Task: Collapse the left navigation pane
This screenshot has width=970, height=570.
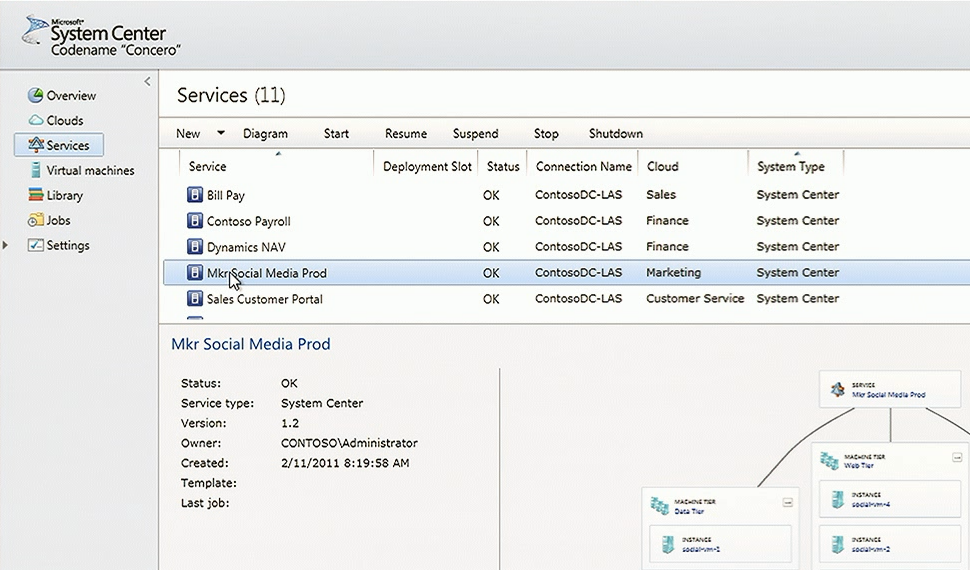Action: (x=147, y=81)
